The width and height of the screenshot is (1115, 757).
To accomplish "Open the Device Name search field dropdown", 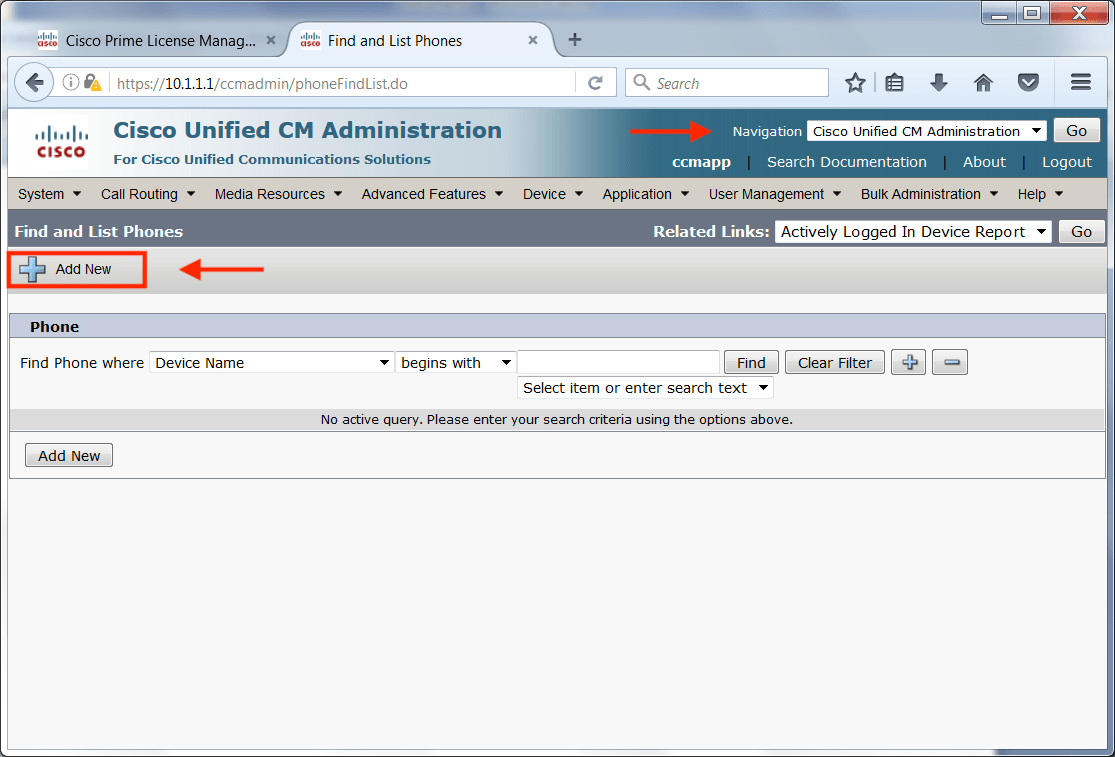I will [272, 363].
